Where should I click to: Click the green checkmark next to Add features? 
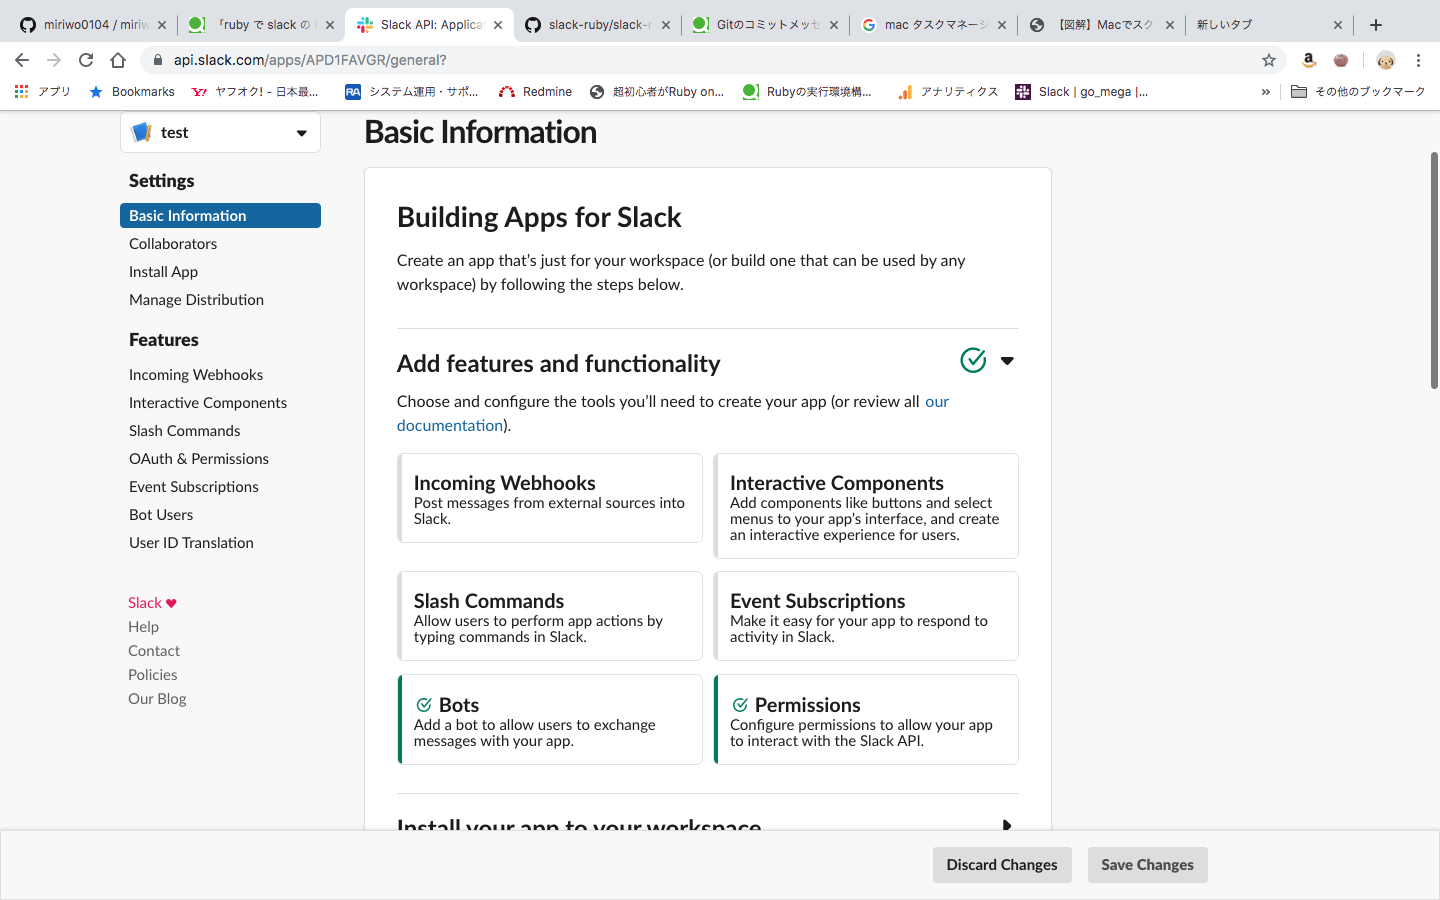point(973,360)
